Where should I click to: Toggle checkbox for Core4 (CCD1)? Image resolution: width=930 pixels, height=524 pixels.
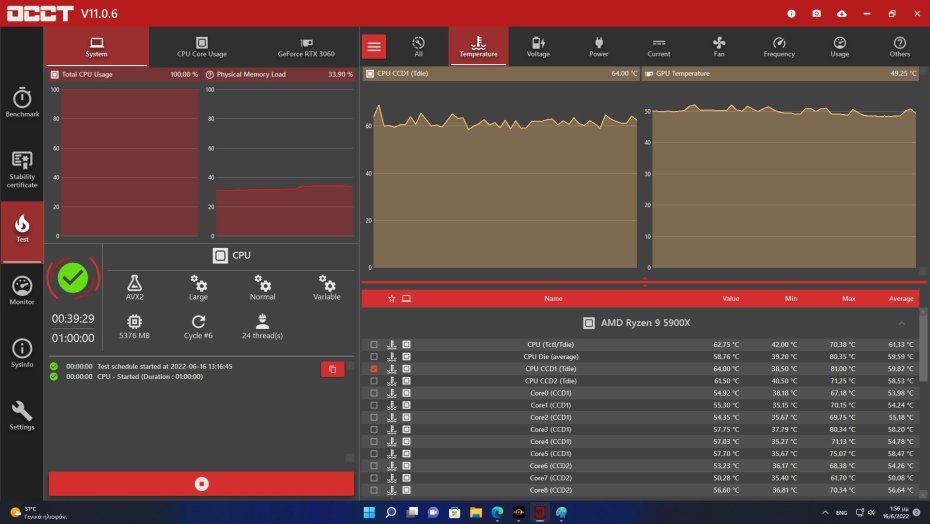pyautogui.click(x=374, y=442)
